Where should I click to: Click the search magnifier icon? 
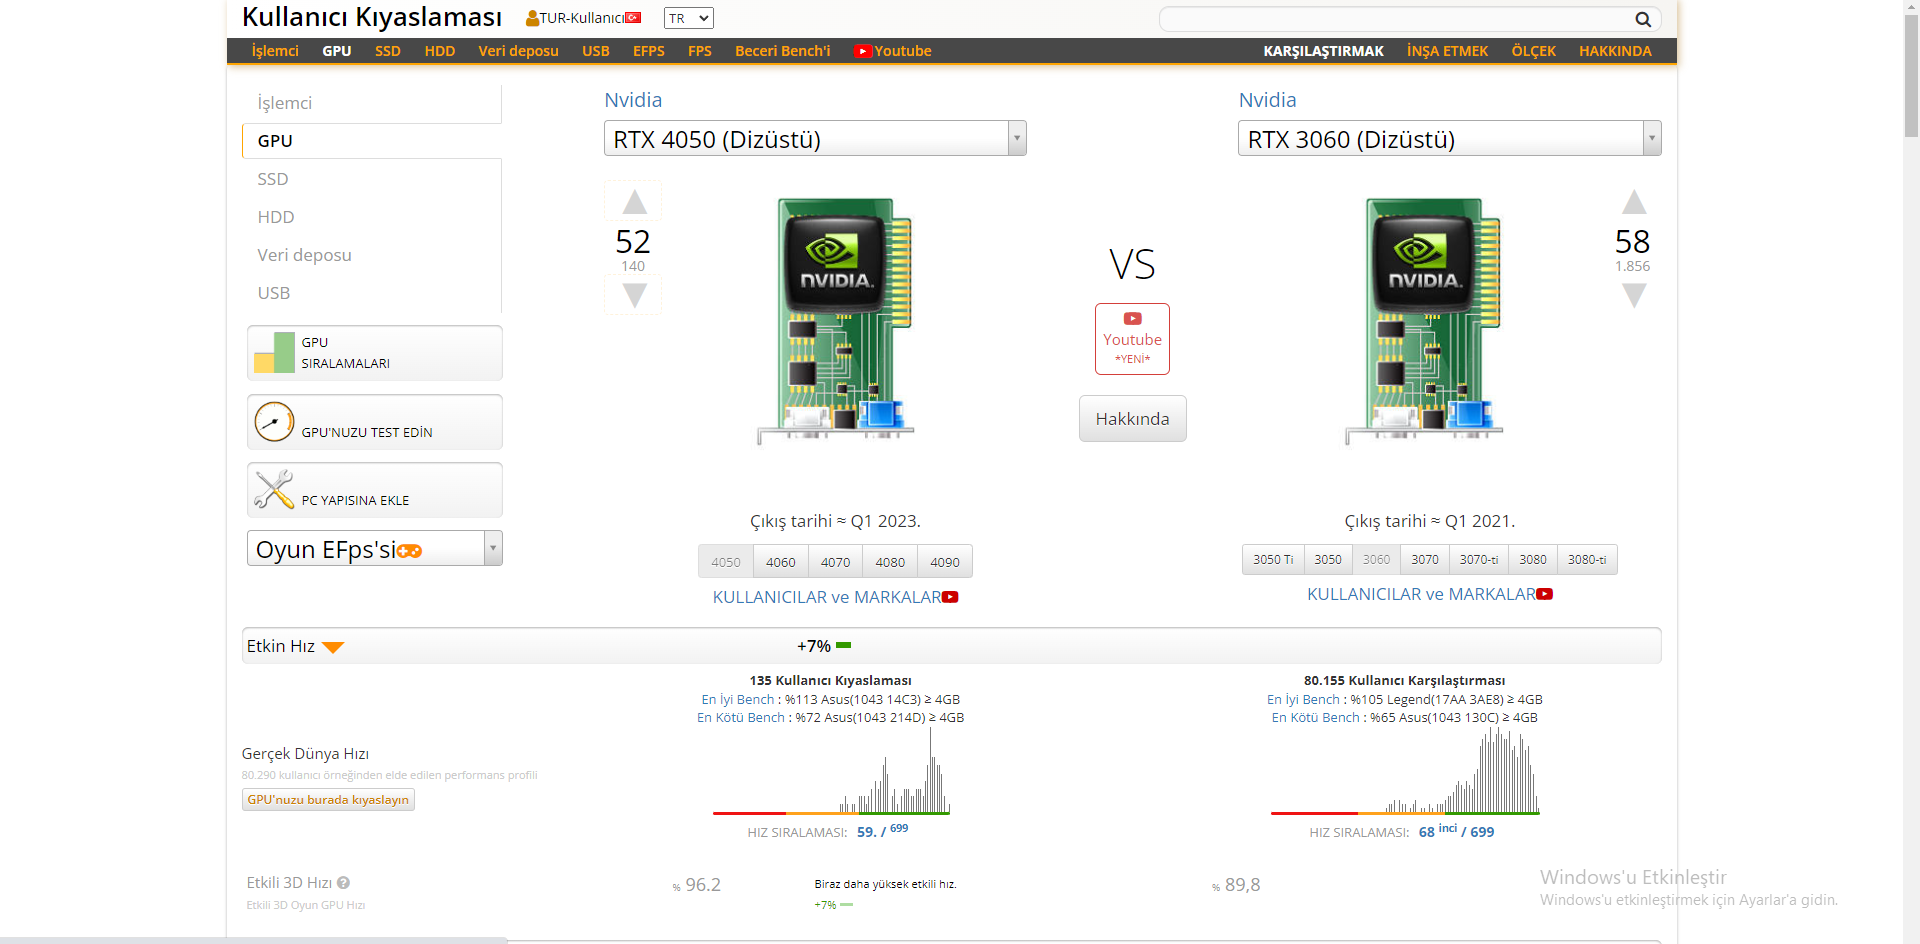pyautogui.click(x=1643, y=19)
